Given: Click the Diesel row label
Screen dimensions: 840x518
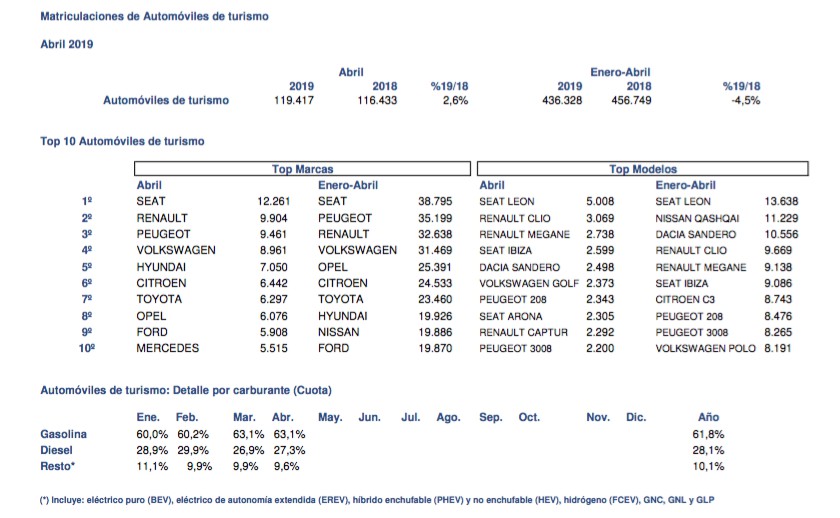Looking at the screenshot, I should click(56, 451).
